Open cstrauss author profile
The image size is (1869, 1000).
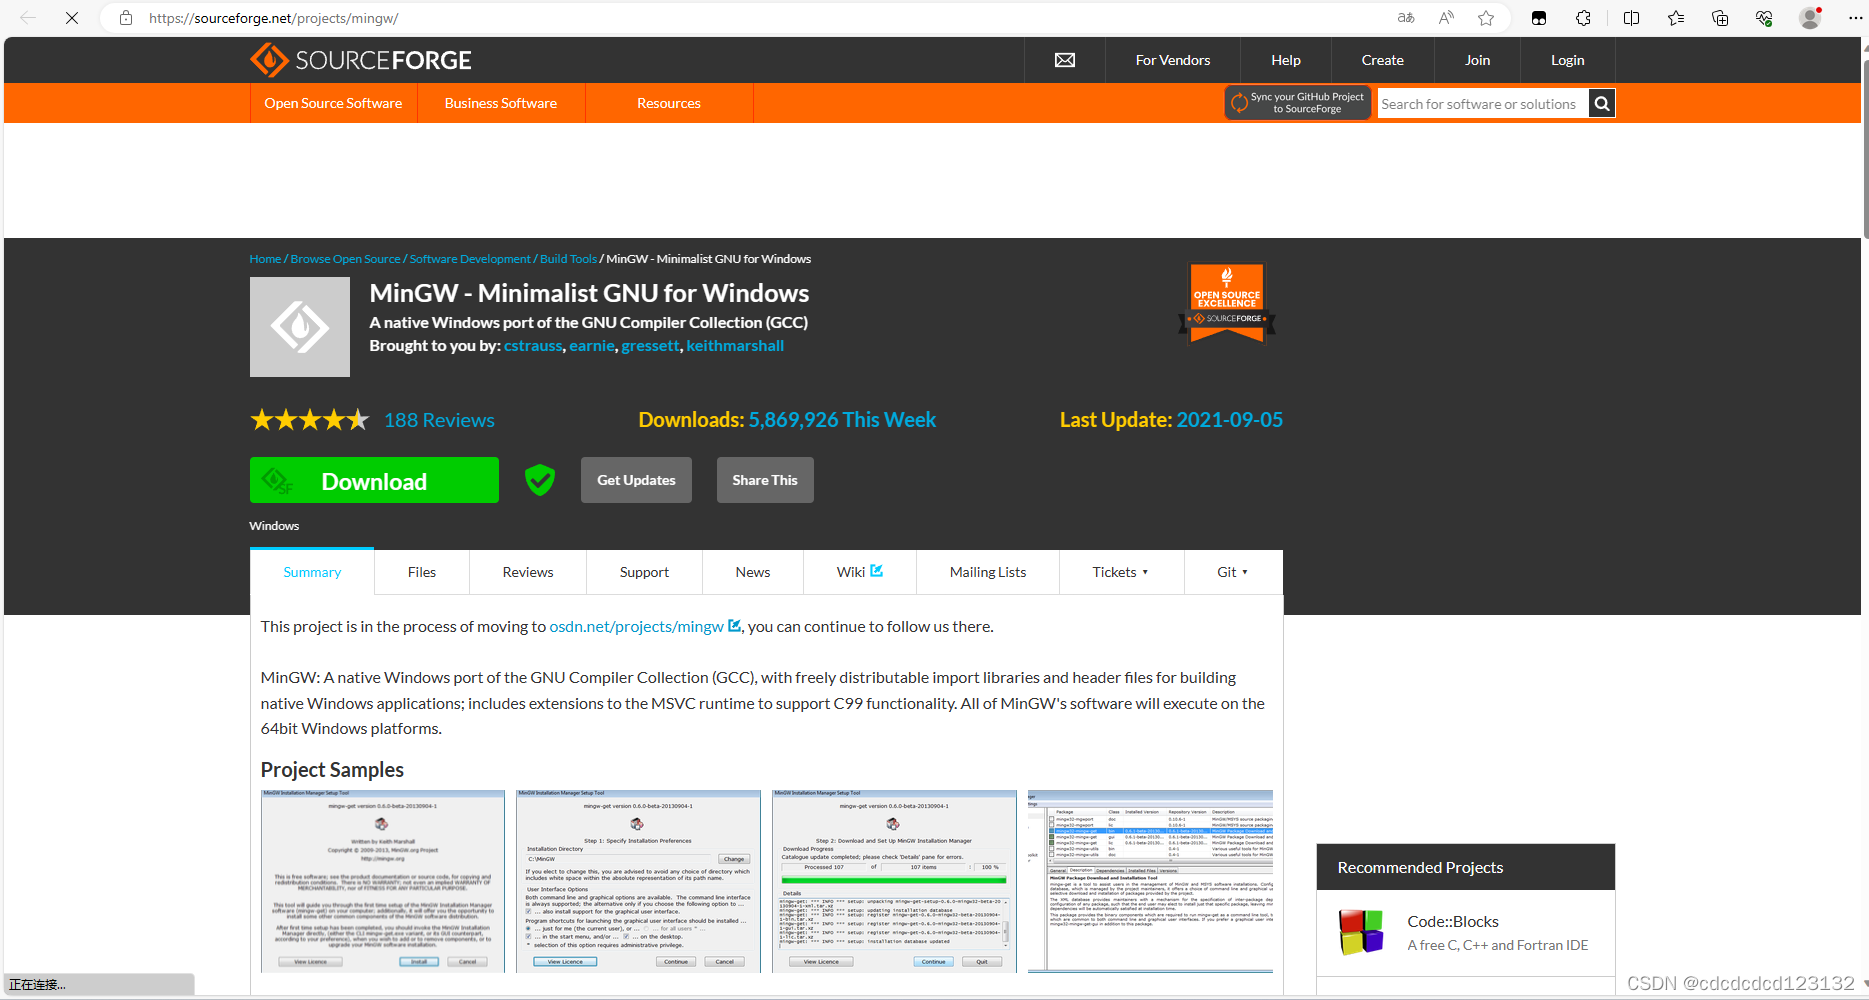click(533, 345)
